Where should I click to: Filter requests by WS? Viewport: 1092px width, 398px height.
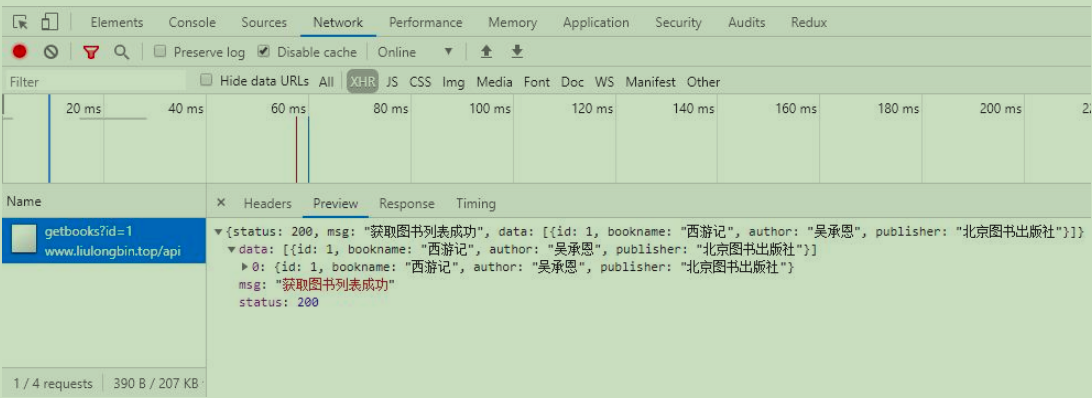coord(604,82)
